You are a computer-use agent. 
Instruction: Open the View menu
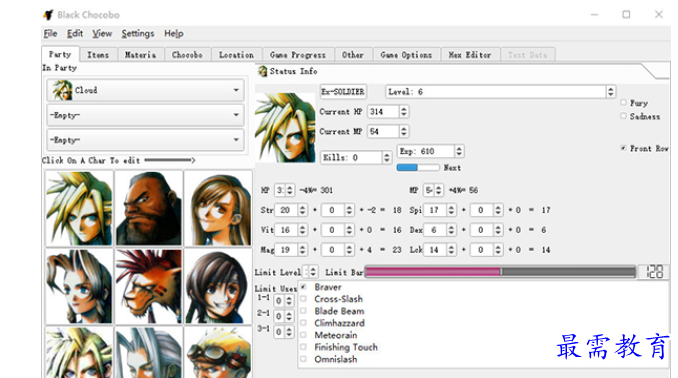click(102, 34)
